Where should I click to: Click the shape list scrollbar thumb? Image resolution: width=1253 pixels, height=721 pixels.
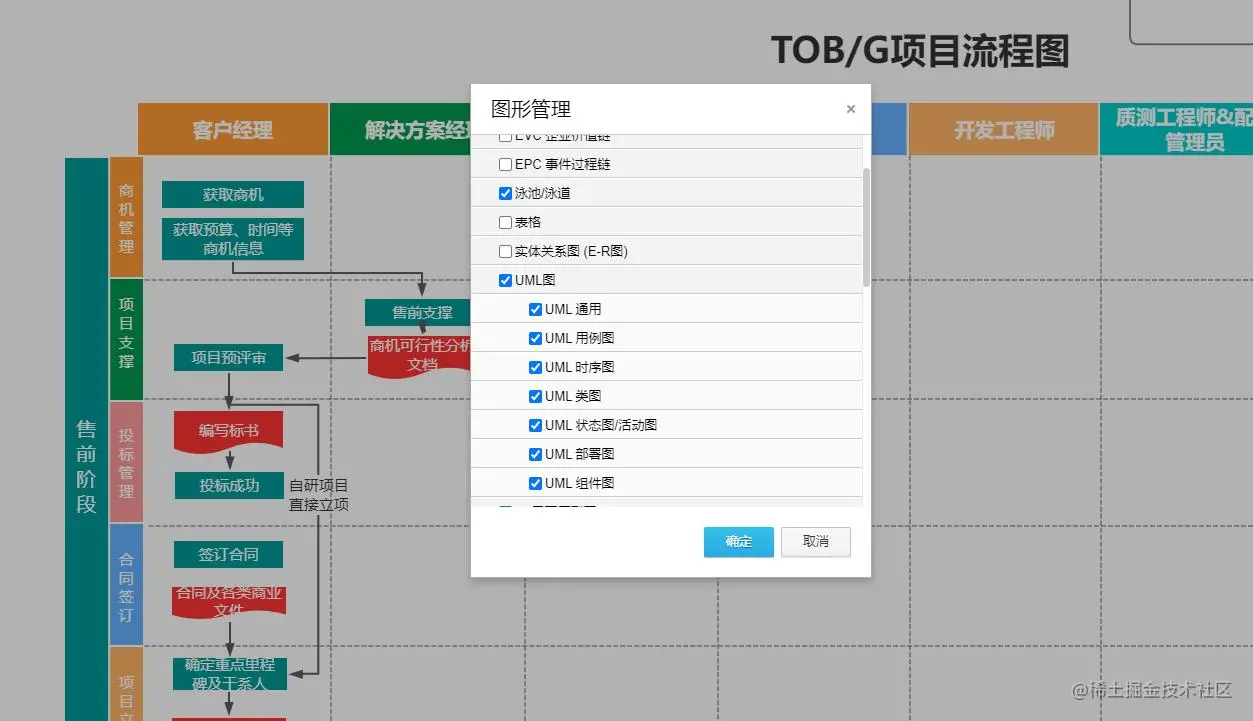point(866,226)
